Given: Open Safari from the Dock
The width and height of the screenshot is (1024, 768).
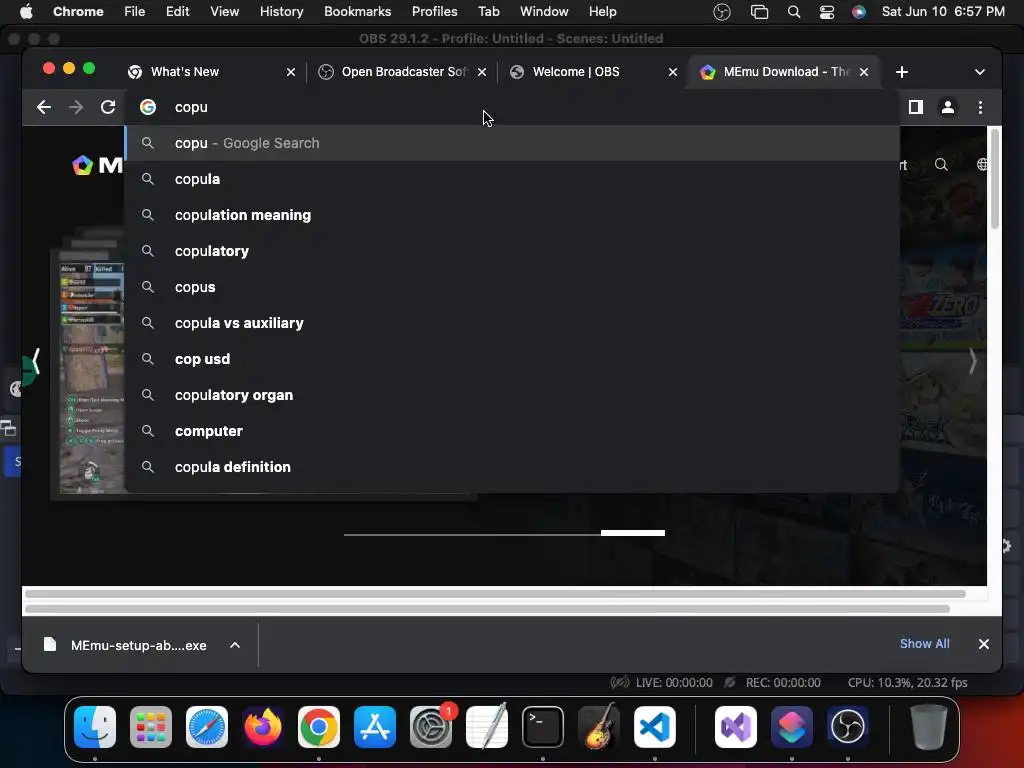Looking at the screenshot, I should pos(207,726).
